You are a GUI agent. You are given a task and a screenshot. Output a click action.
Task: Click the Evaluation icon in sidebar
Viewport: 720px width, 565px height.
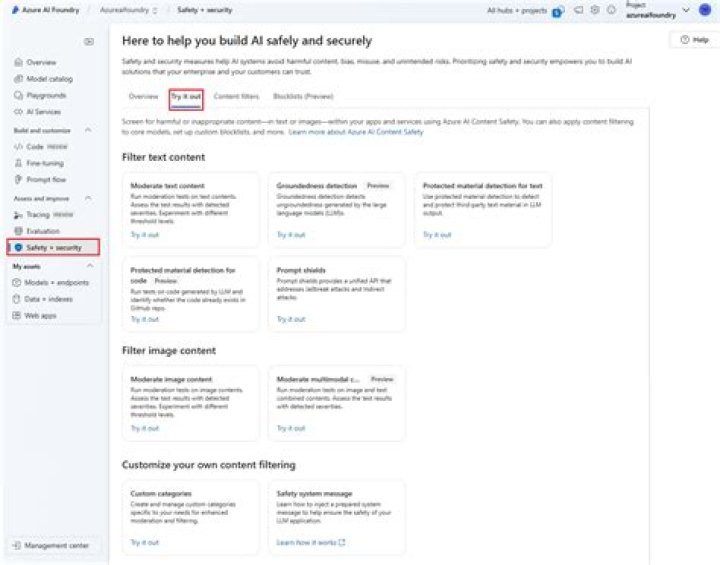coord(18,231)
